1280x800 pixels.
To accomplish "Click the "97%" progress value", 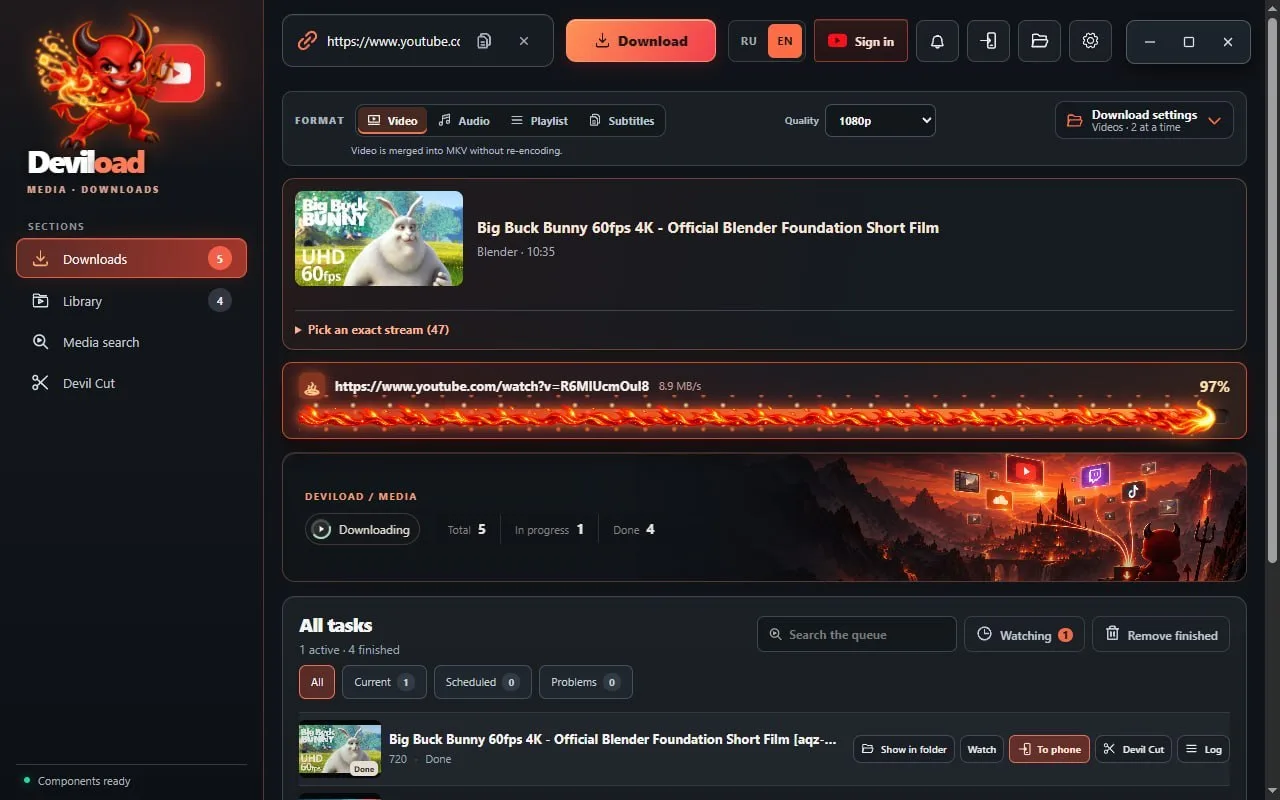I will tap(1215, 386).
